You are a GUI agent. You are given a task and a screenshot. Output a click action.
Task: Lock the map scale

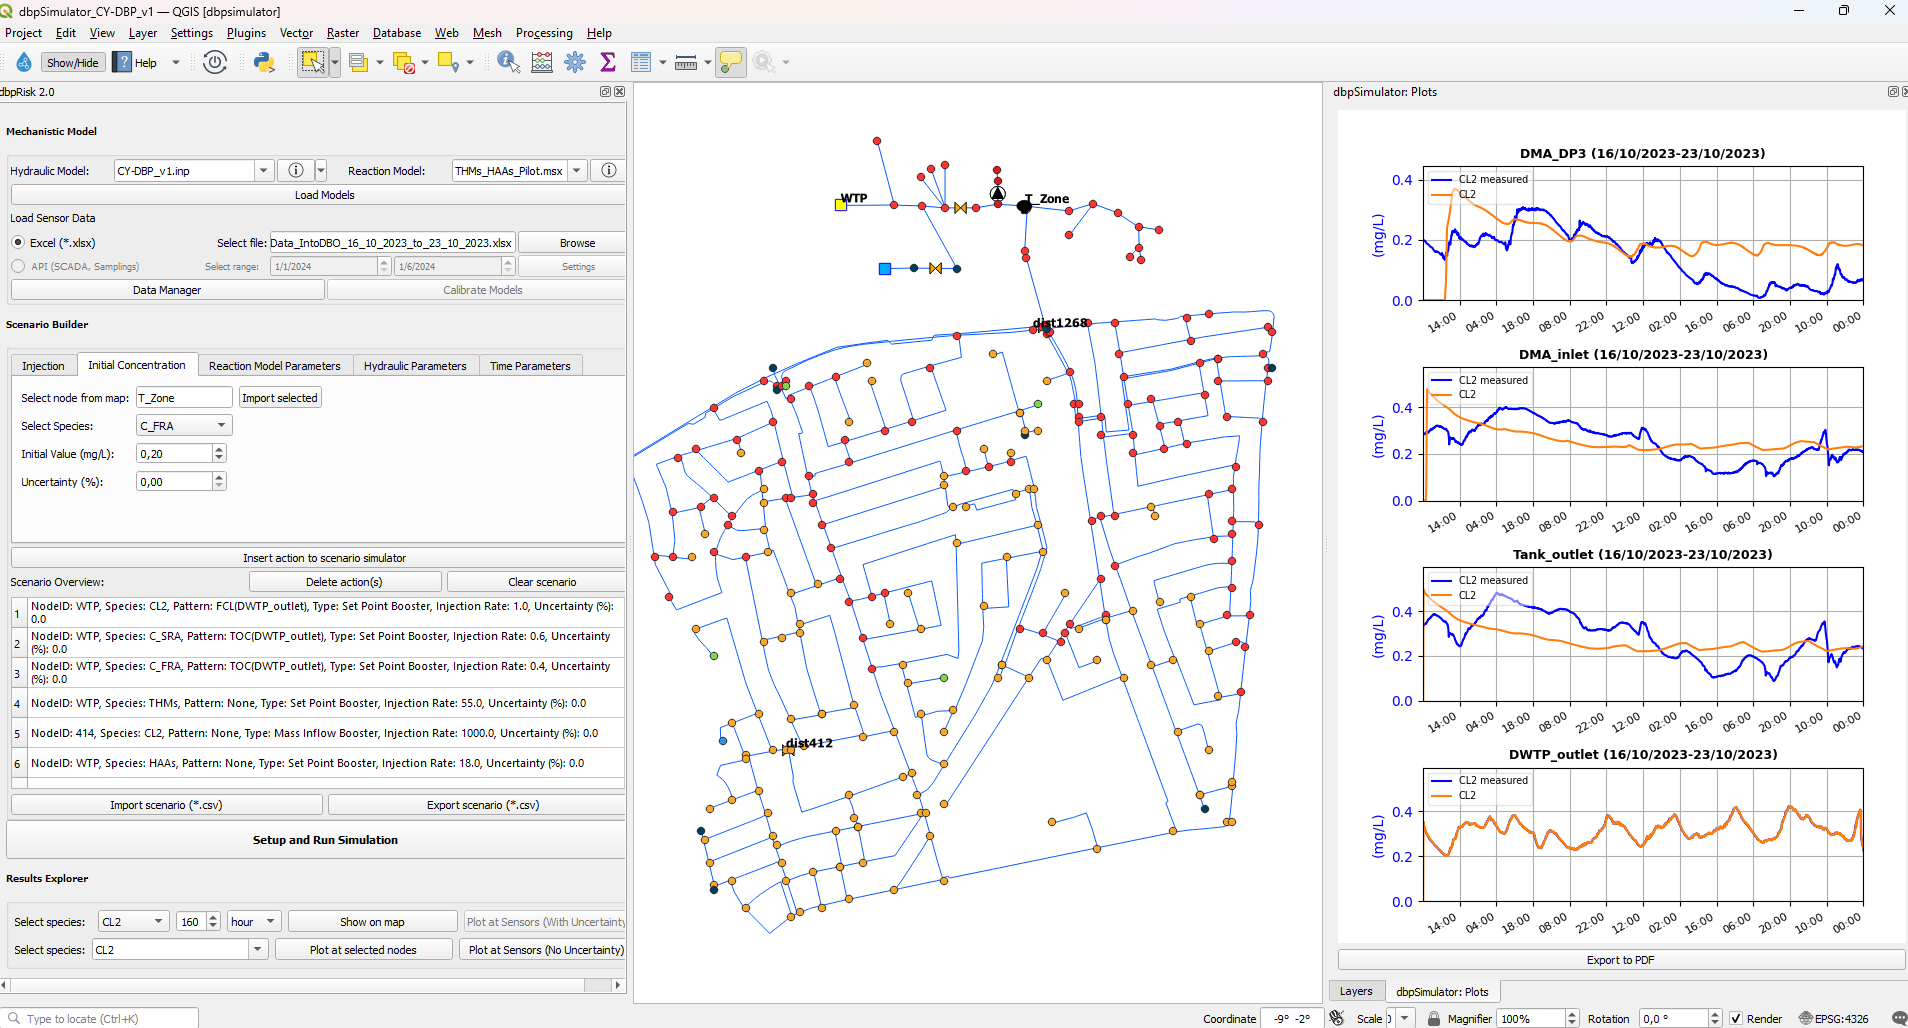pyautogui.click(x=1434, y=1018)
